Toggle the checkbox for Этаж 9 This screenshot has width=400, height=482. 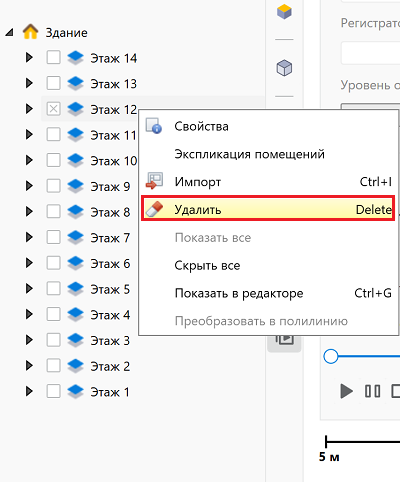[x=53, y=186]
